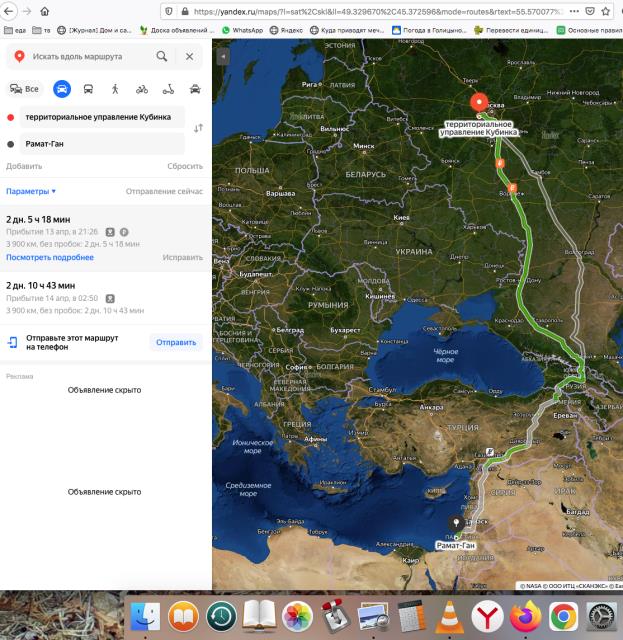
Task: Open 'Отправление сейчас' departure time selector
Action: [x=164, y=191]
